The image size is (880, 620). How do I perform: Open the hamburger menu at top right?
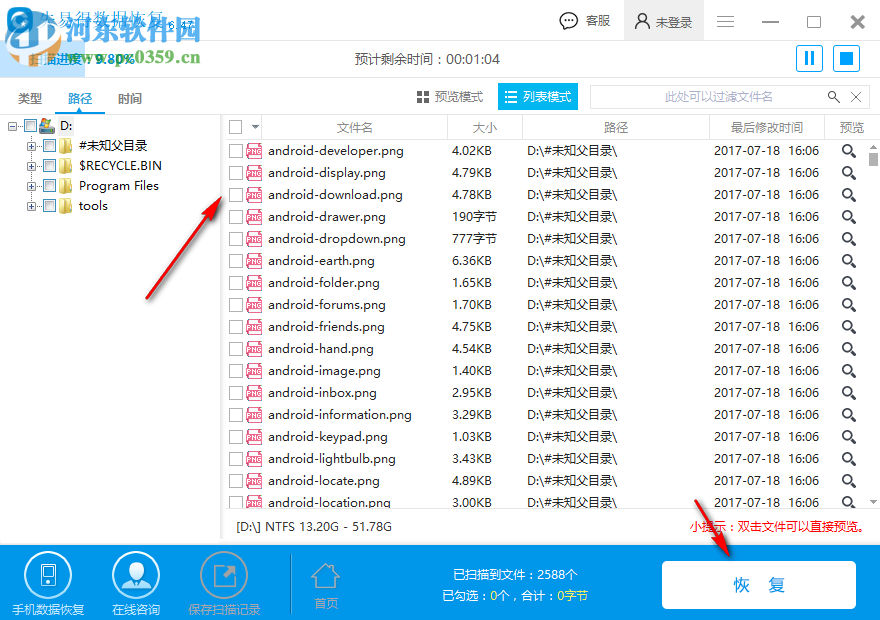(725, 20)
